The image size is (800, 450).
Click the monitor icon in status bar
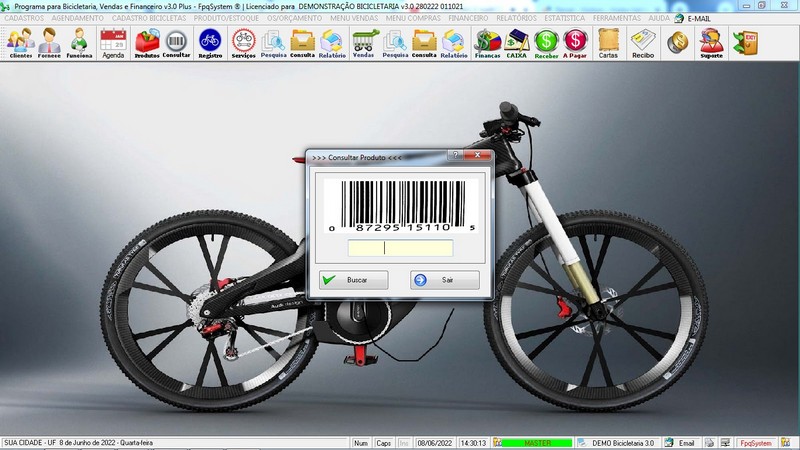coord(726,443)
